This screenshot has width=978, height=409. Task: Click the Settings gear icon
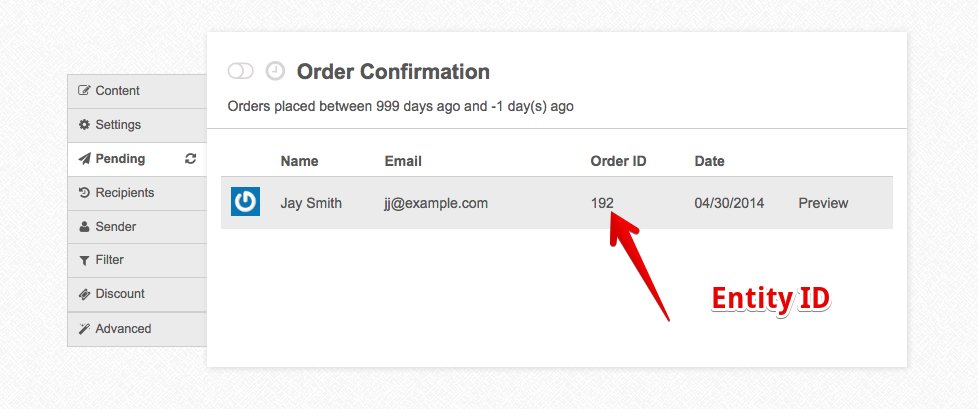(x=85, y=125)
